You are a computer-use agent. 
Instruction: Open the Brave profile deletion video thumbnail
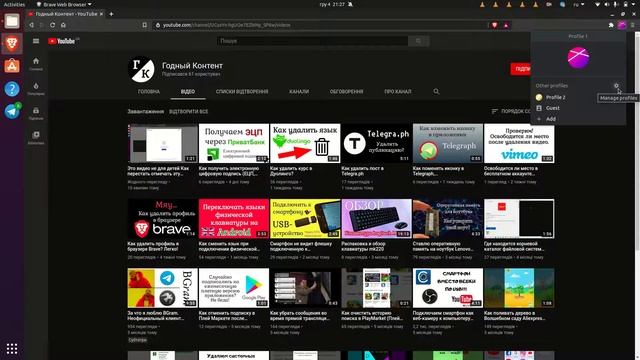pos(162,218)
